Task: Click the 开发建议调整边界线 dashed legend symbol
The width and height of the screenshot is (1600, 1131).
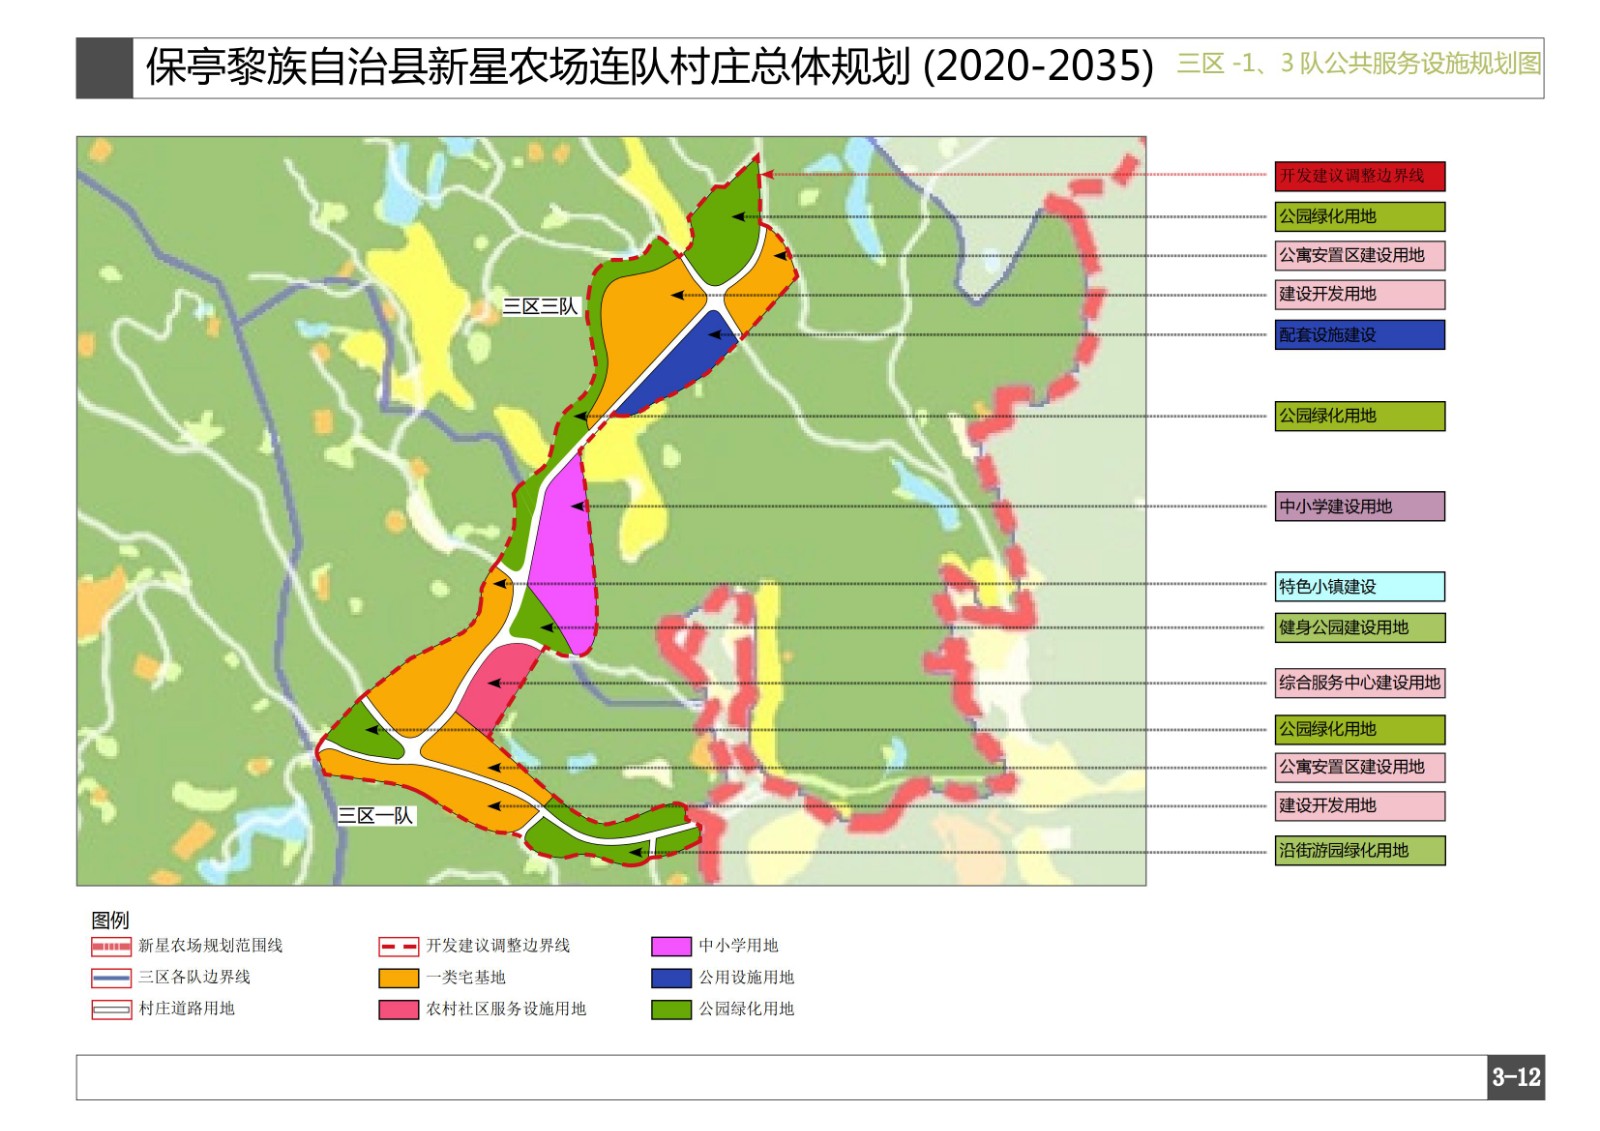Action: pos(398,946)
